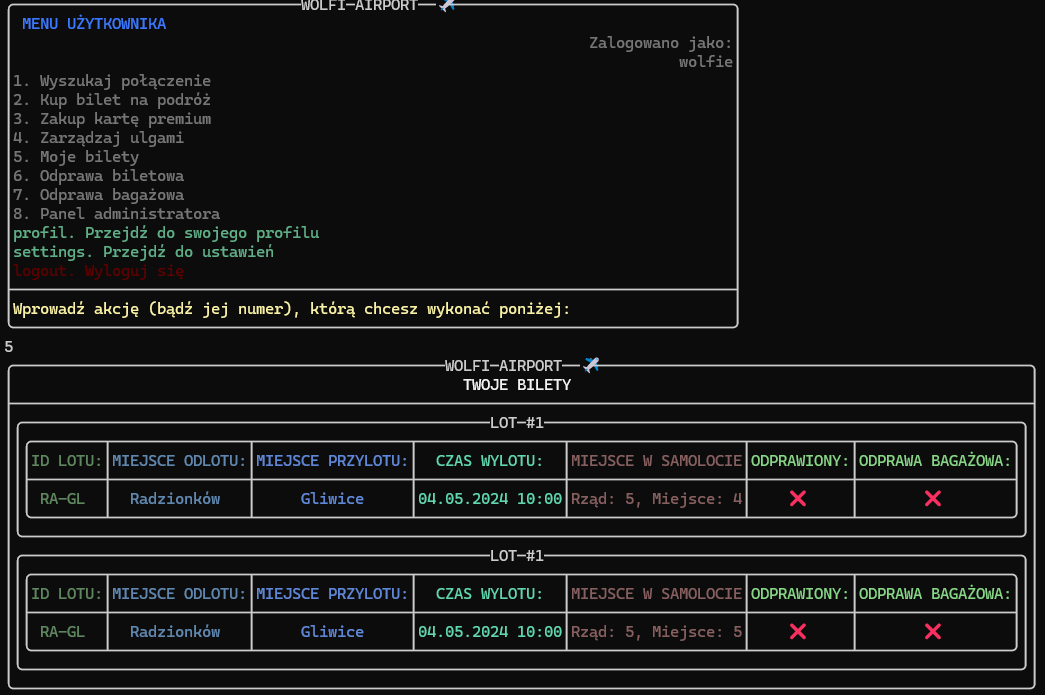Click red X under ODPRAWA BAGAŻOWA for Miejsce 4 ticket
1045x695 pixels.
coord(933,498)
